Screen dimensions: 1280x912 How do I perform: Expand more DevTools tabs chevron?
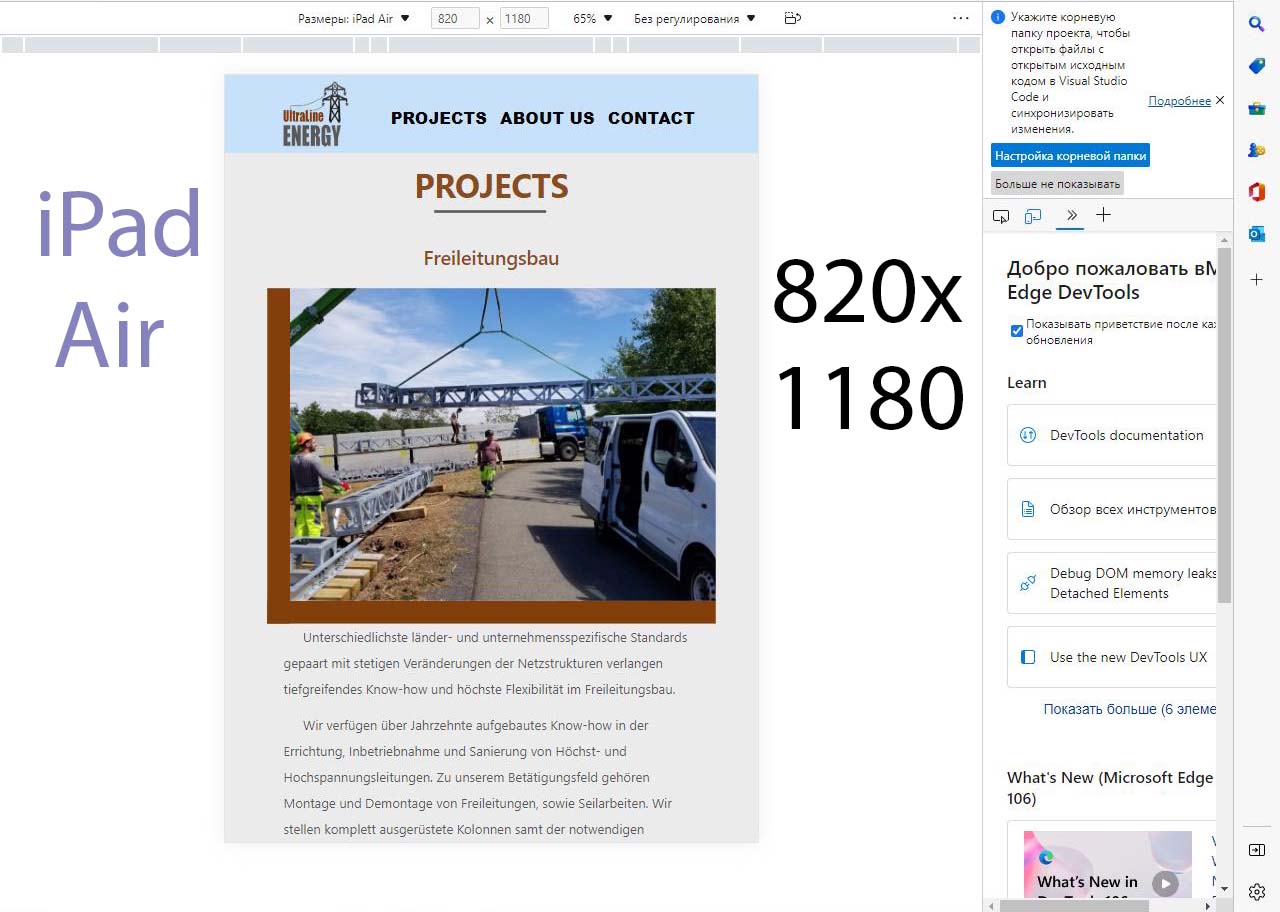1071,215
